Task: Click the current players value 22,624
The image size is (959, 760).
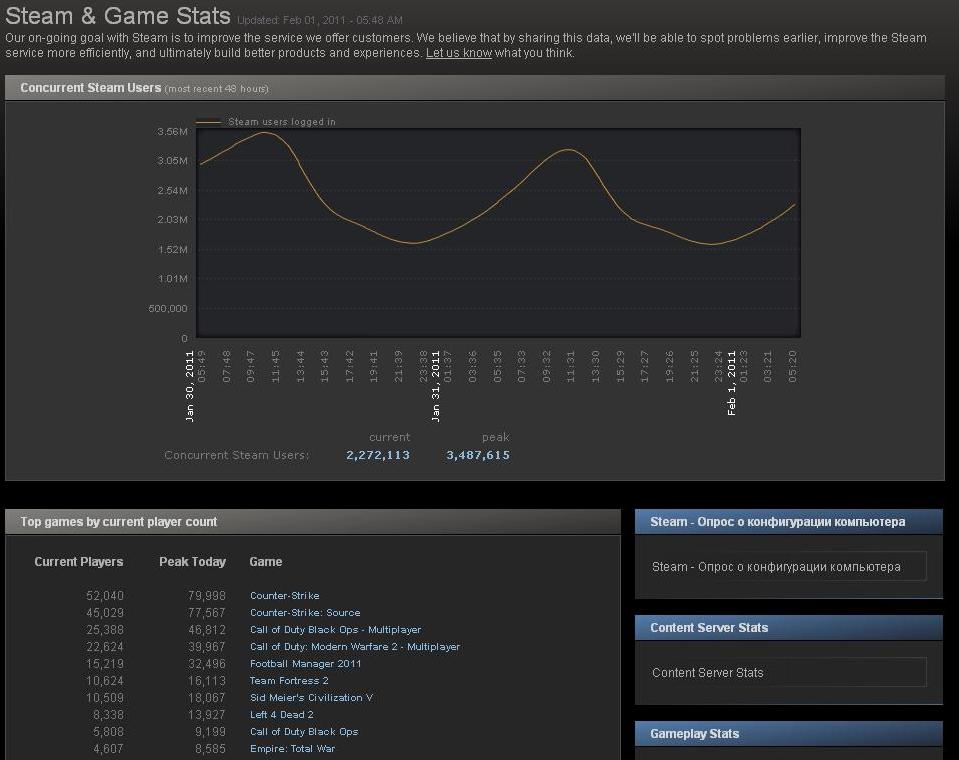Action: point(105,647)
